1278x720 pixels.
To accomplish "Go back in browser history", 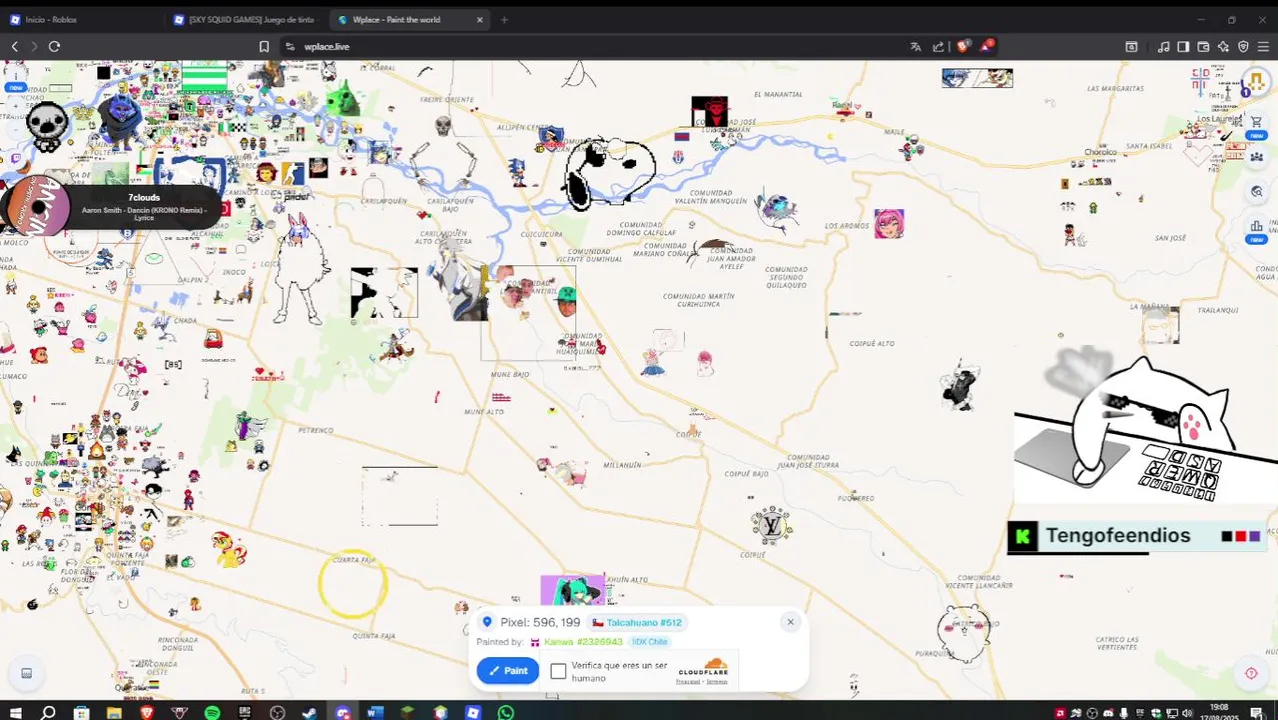I will tap(14, 46).
